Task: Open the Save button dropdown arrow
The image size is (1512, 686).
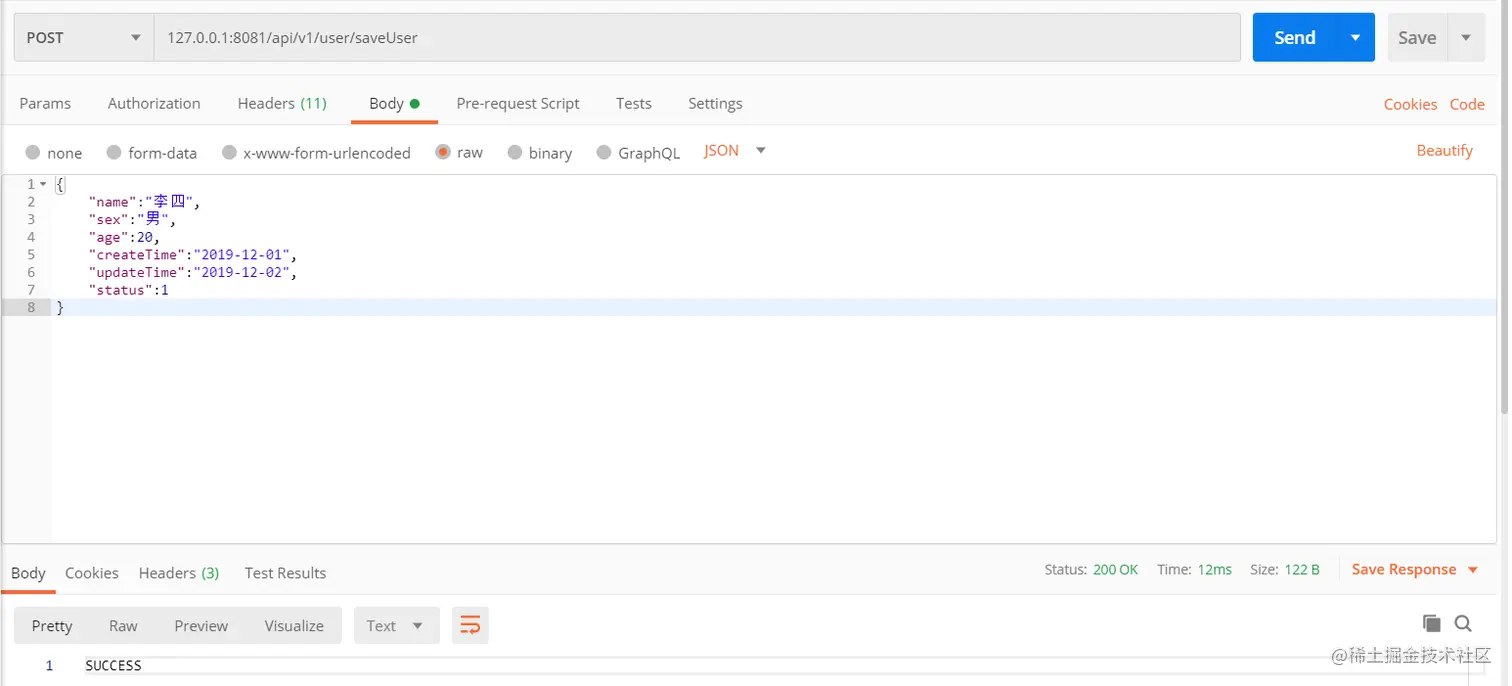Action: [x=1466, y=37]
